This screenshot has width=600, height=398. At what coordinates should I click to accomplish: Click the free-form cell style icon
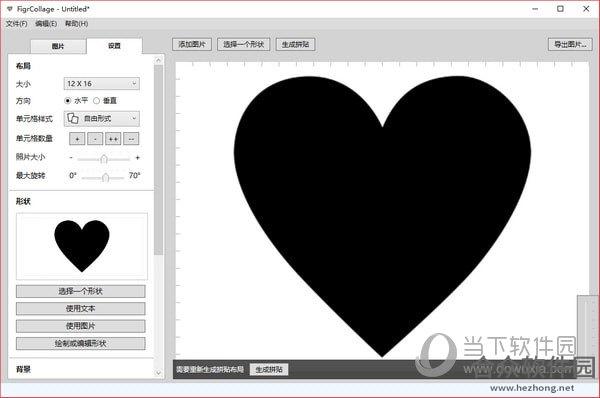[x=73, y=119]
